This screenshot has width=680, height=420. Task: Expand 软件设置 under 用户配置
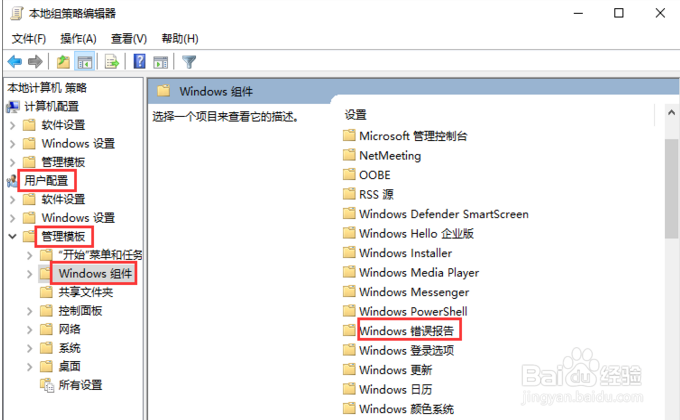[x=13, y=200]
